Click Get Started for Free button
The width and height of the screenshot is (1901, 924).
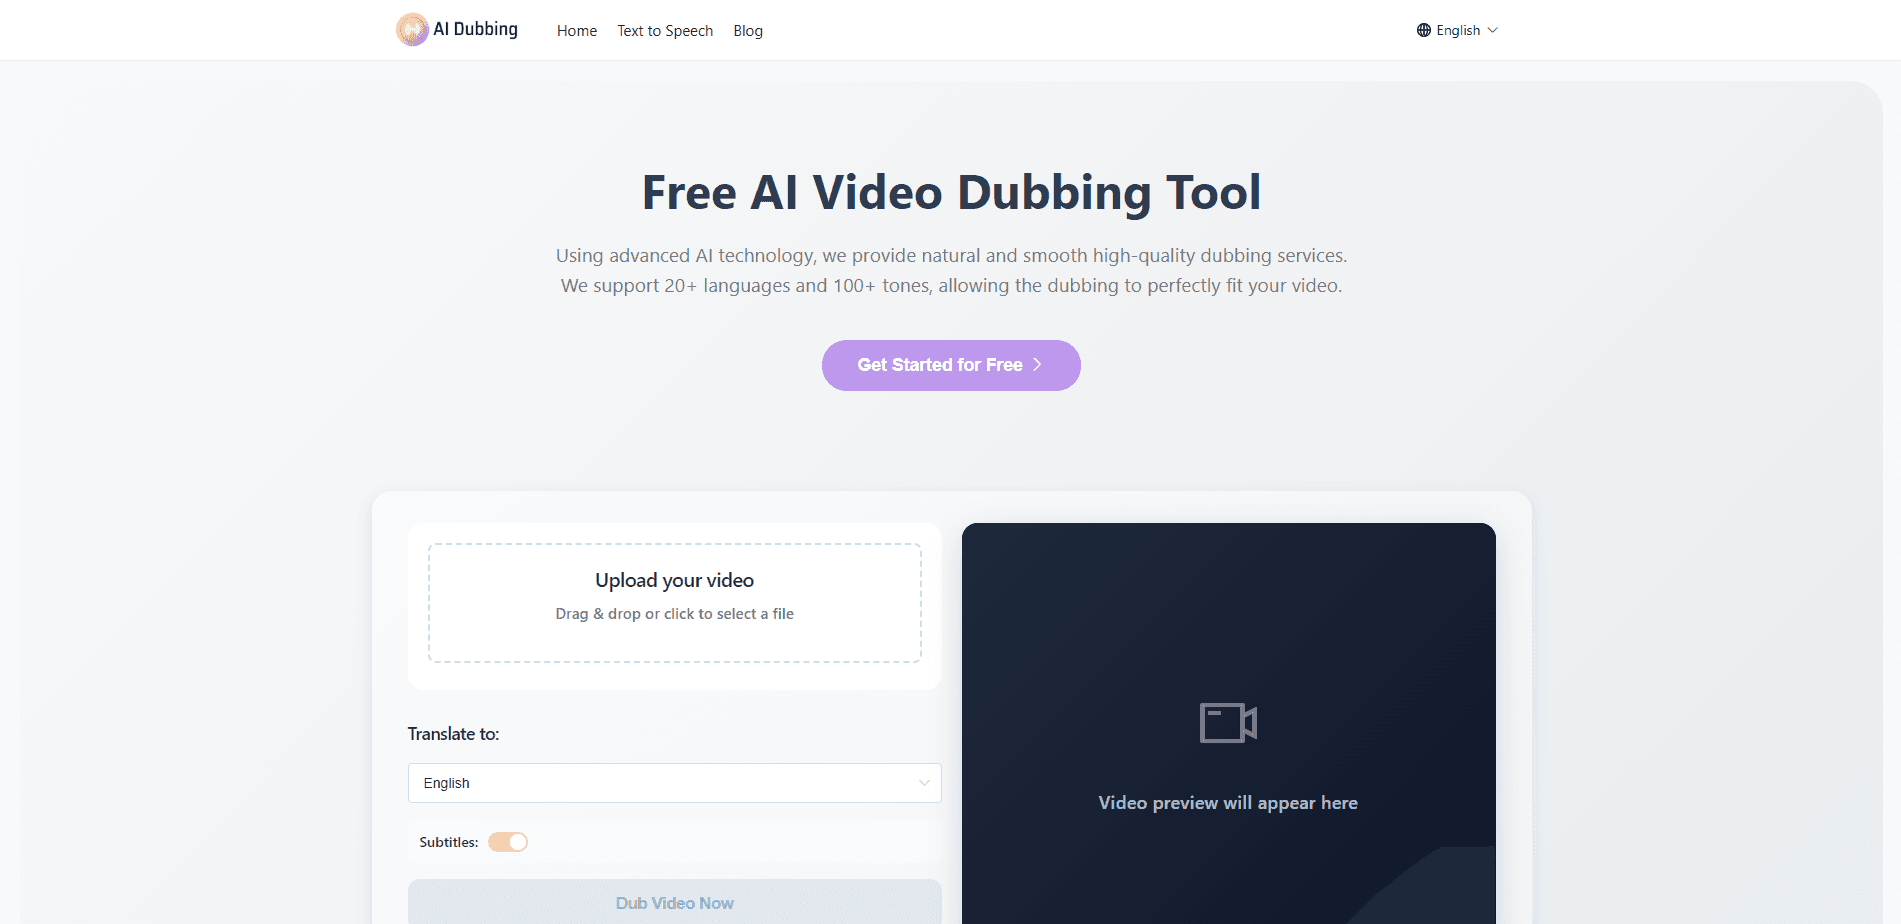tap(951, 365)
